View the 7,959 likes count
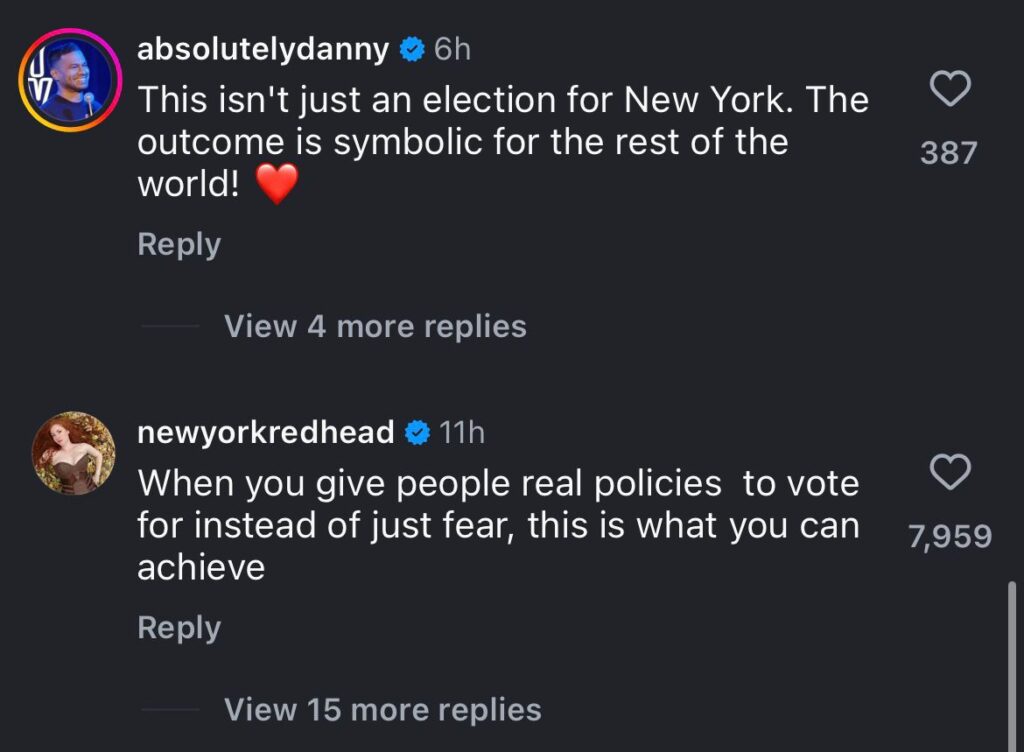 [x=949, y=537]
